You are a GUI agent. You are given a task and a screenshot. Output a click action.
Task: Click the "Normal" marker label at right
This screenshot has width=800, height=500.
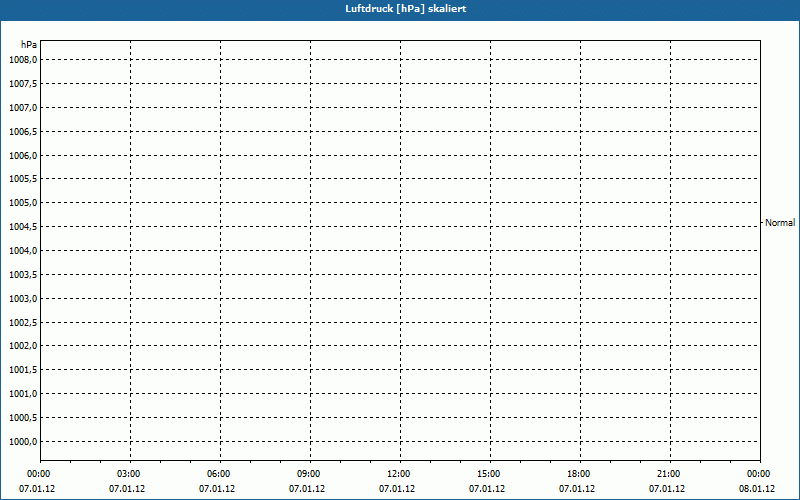point(780,223)
